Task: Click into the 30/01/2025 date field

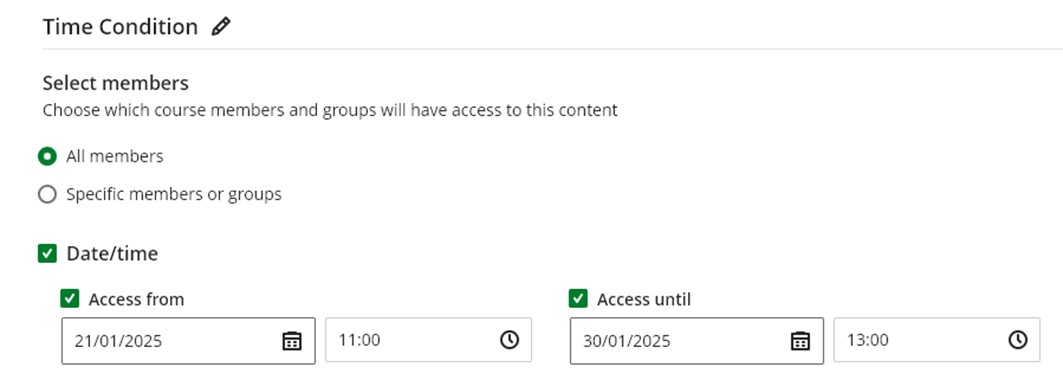Action: tap(697, 341)
